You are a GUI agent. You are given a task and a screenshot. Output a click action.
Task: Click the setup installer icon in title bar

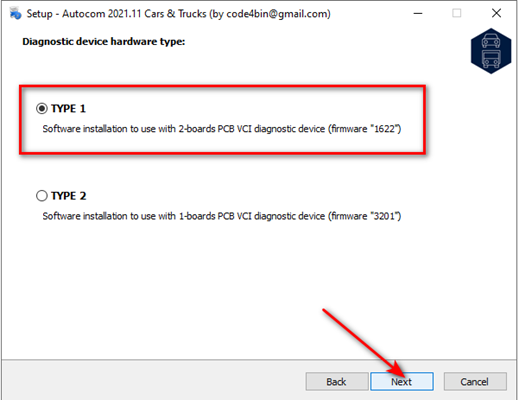pos(15,14)
